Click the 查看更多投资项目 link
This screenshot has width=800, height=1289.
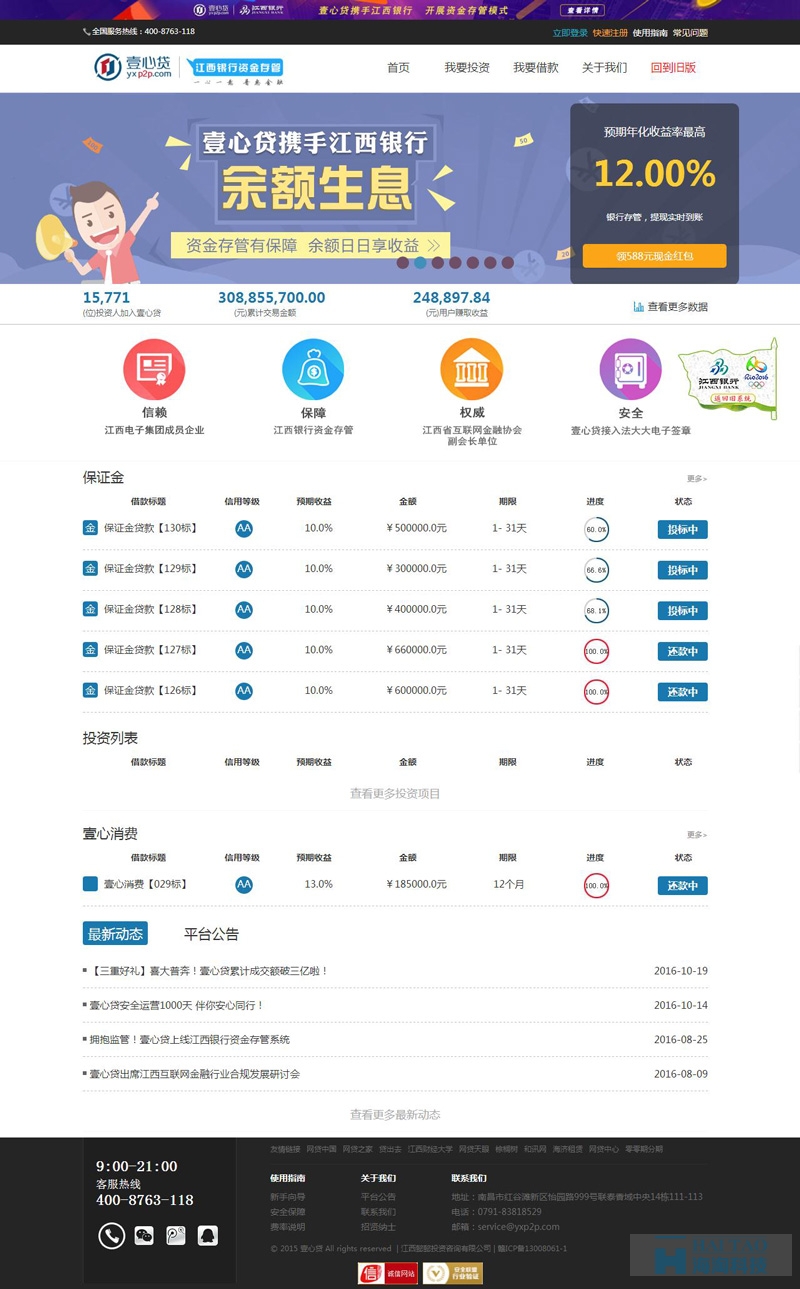[395, 794]
